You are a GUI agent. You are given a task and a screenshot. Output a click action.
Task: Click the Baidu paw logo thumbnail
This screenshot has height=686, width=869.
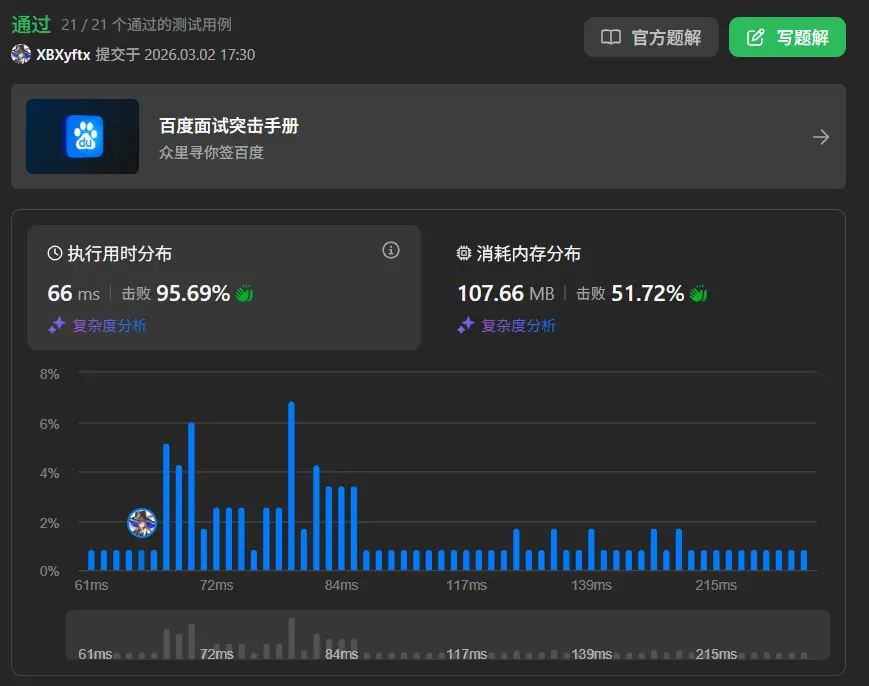tap(83, 137)
